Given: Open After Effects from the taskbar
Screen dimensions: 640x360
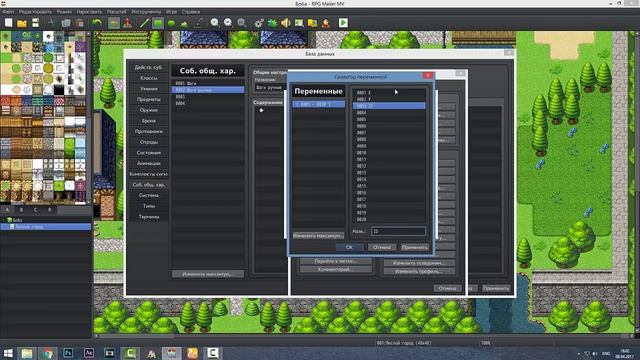Looking at the screenshot, I should (89, 353).
